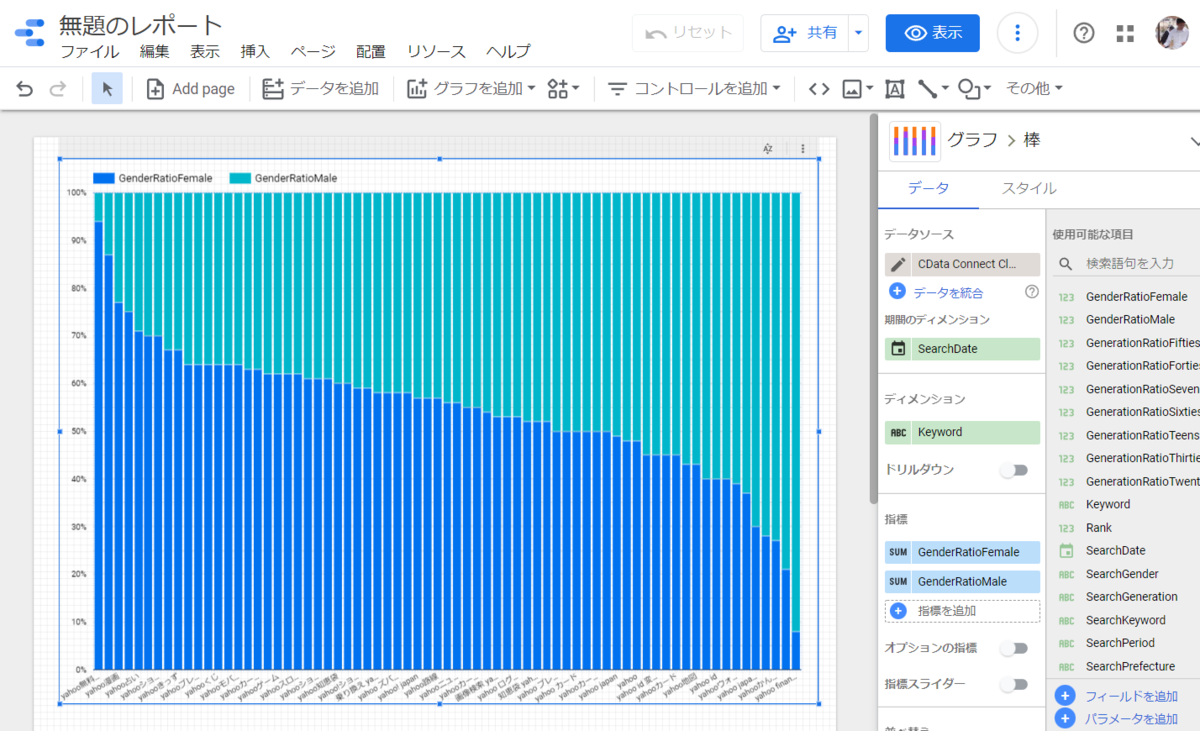
Task: Open help icon beside データを統合
Action: (x=1031, y=292)
